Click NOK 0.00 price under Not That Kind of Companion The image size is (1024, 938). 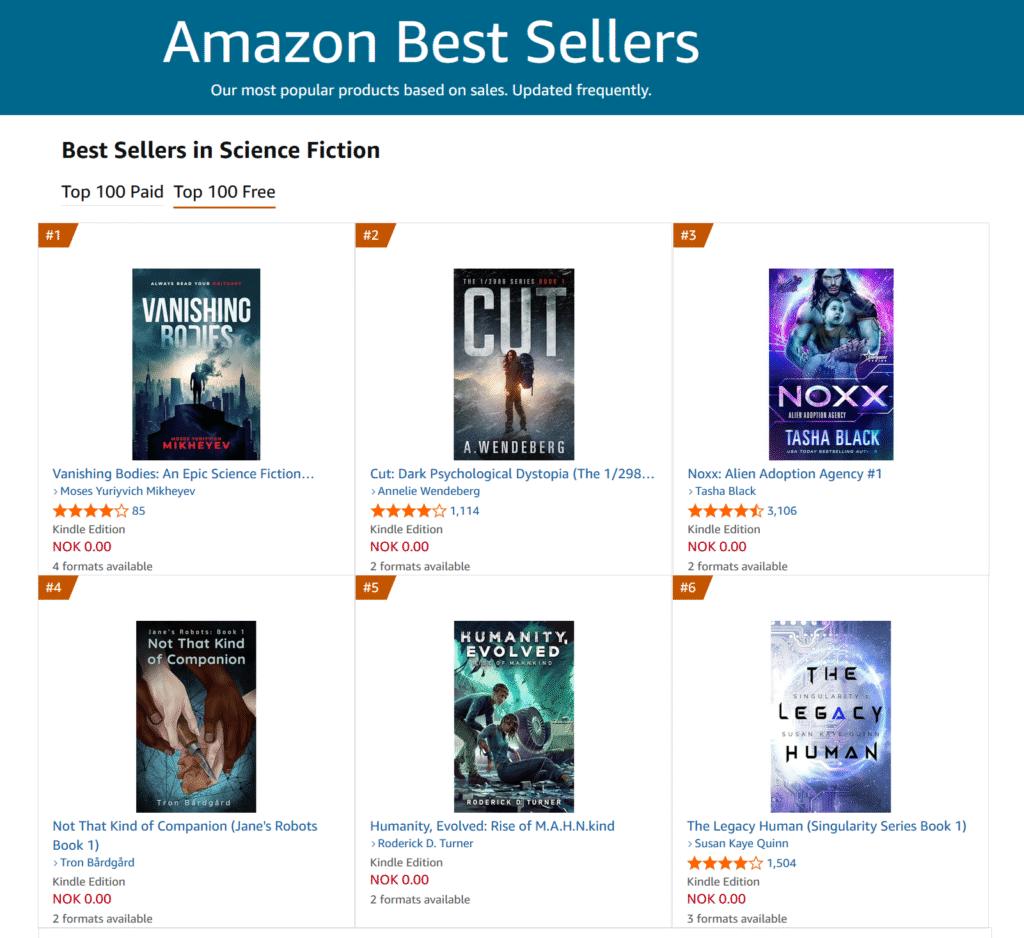click(x=82, y=899)
